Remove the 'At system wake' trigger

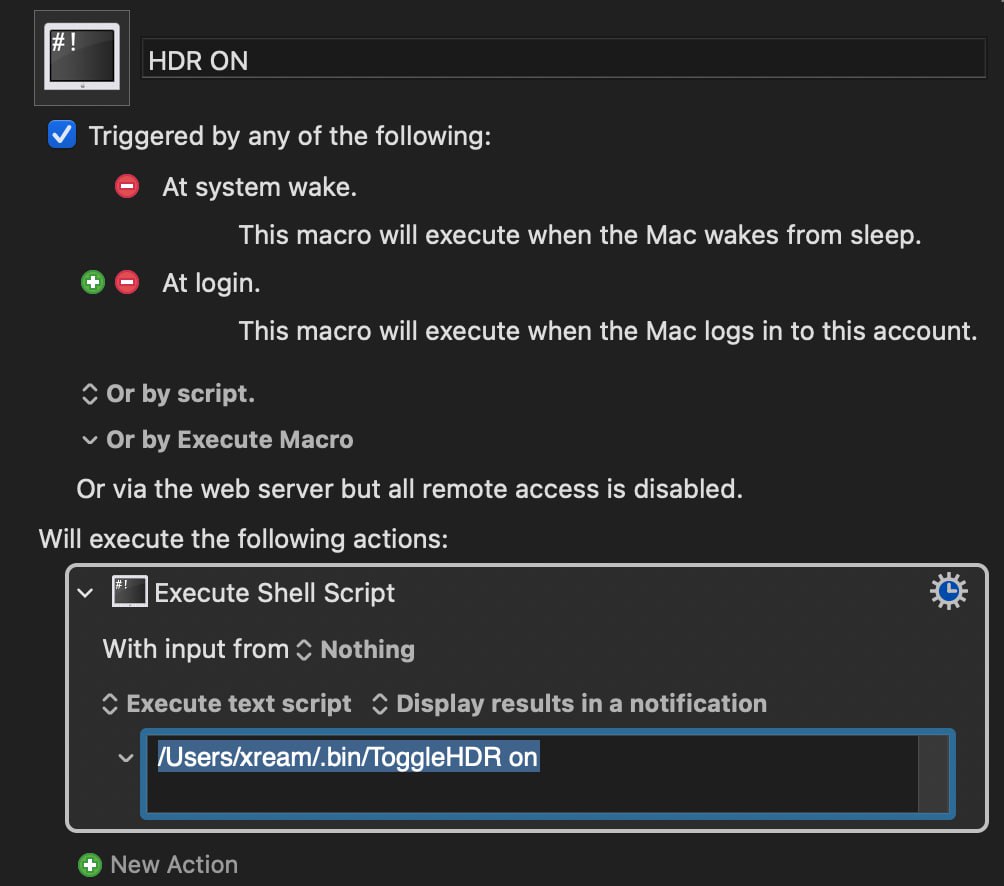[x=127, y=186]
